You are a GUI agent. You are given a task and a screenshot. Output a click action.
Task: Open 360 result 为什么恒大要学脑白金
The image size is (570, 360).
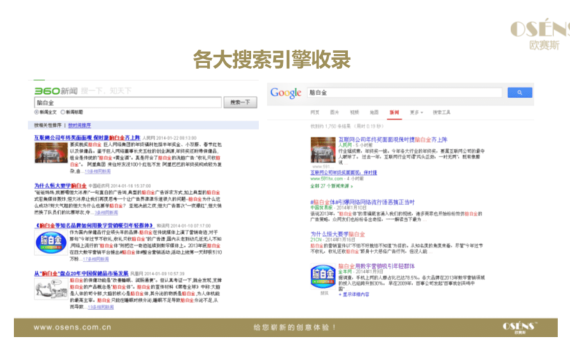[x=60, y=186]
